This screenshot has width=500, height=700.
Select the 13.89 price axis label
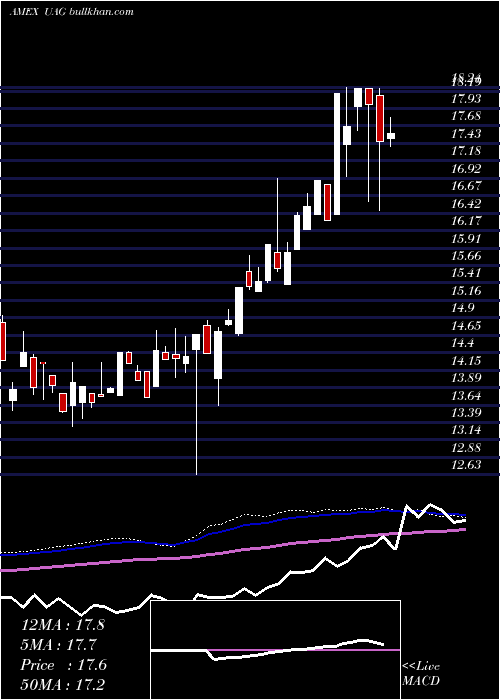pos(466,379)
